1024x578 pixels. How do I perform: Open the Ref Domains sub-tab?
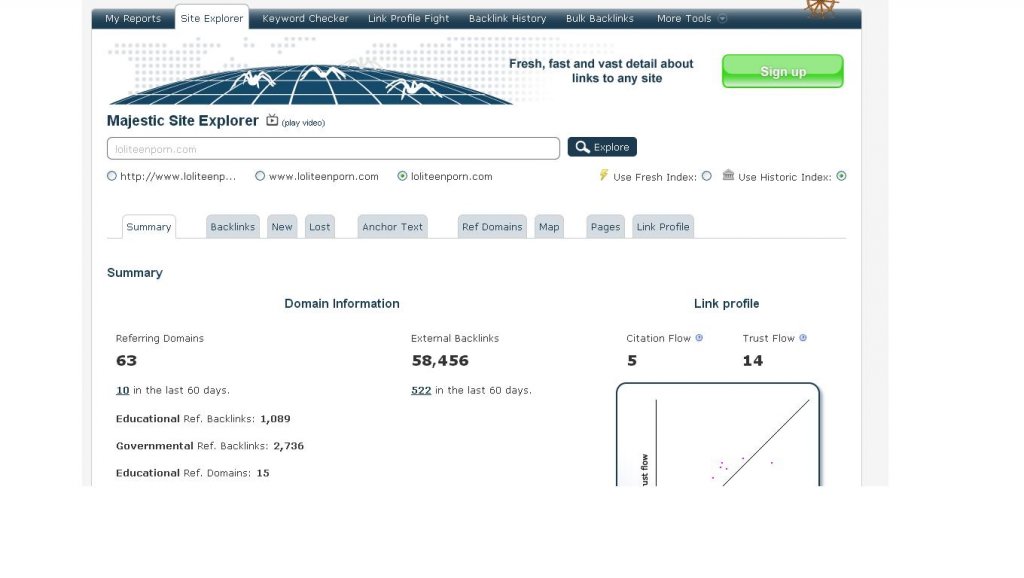[492, 227]
